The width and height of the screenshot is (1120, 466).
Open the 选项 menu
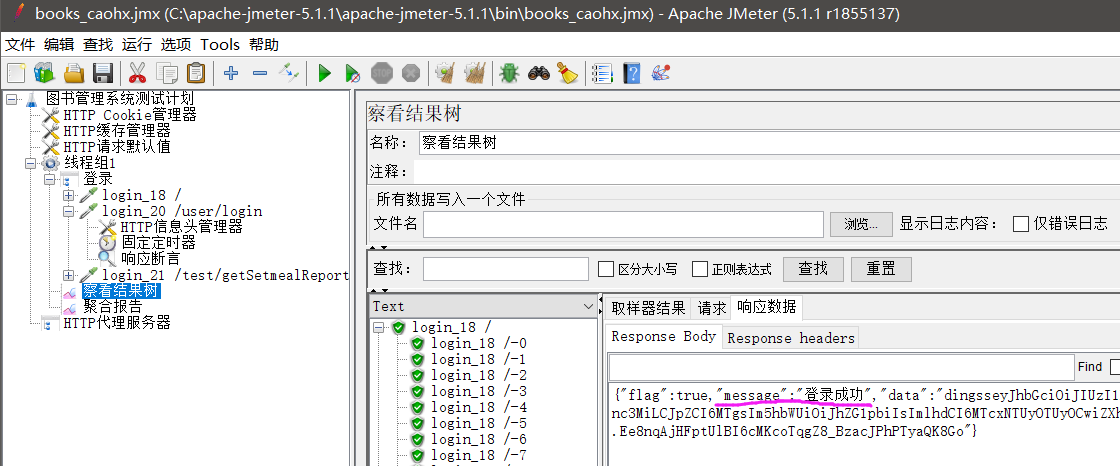tap(176, 45)
